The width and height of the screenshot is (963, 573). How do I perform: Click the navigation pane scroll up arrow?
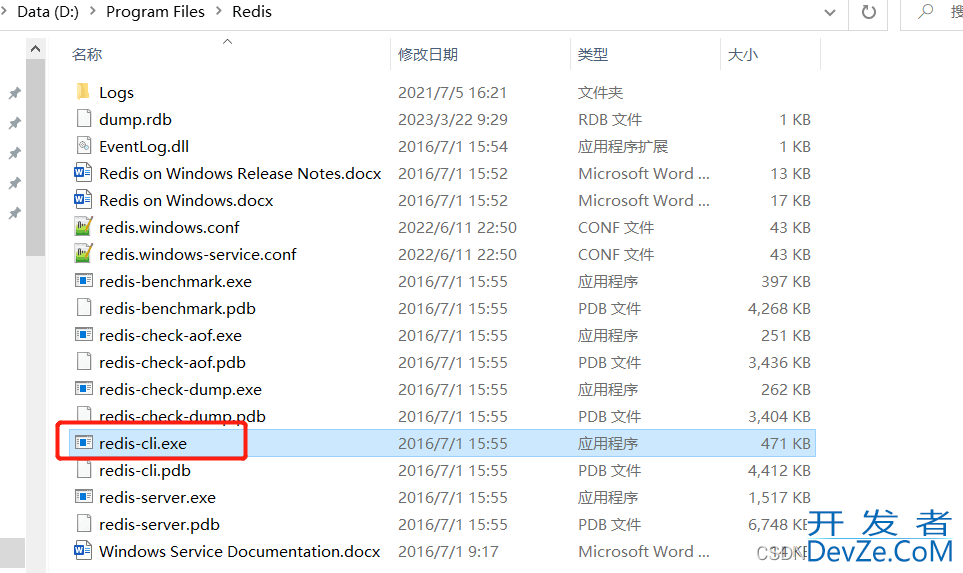(36, 48)
